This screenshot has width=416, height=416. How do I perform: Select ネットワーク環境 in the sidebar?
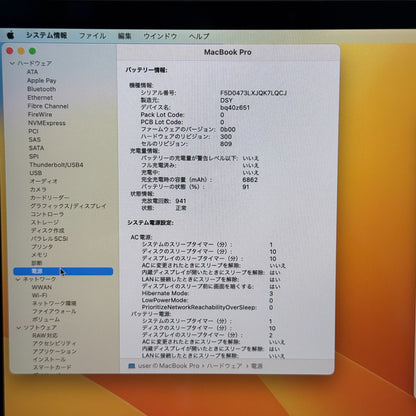click(54, 303)
